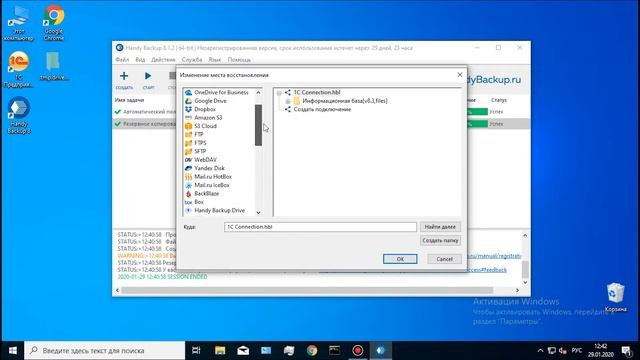Open the notification center icon

[627, 350]
